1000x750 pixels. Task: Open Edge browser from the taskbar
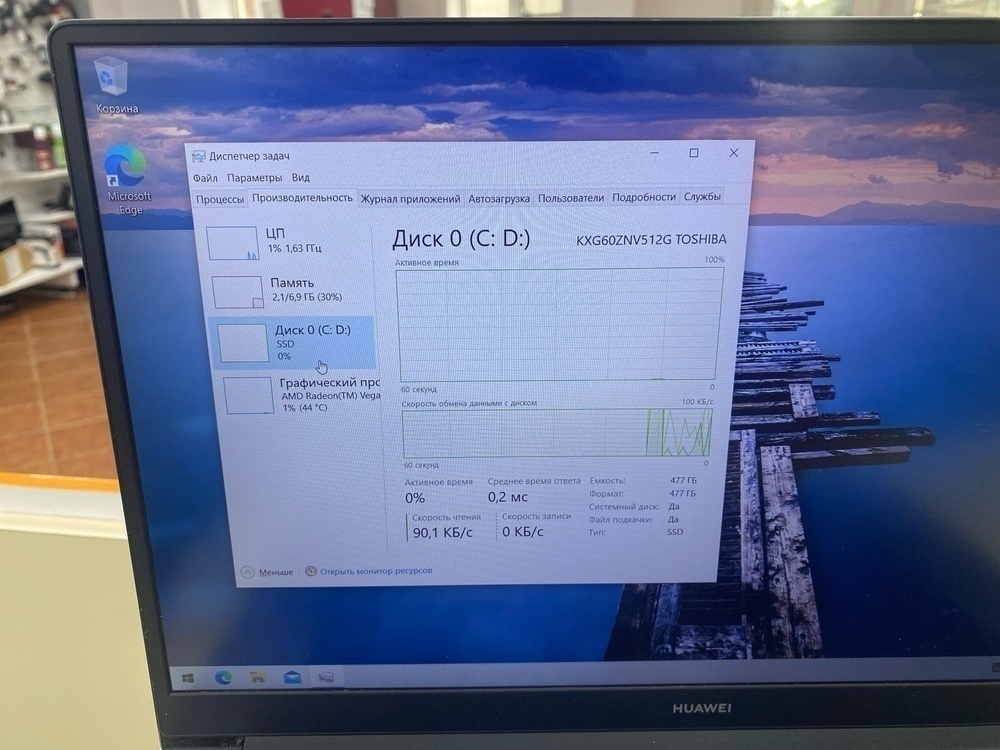point(223,677)
